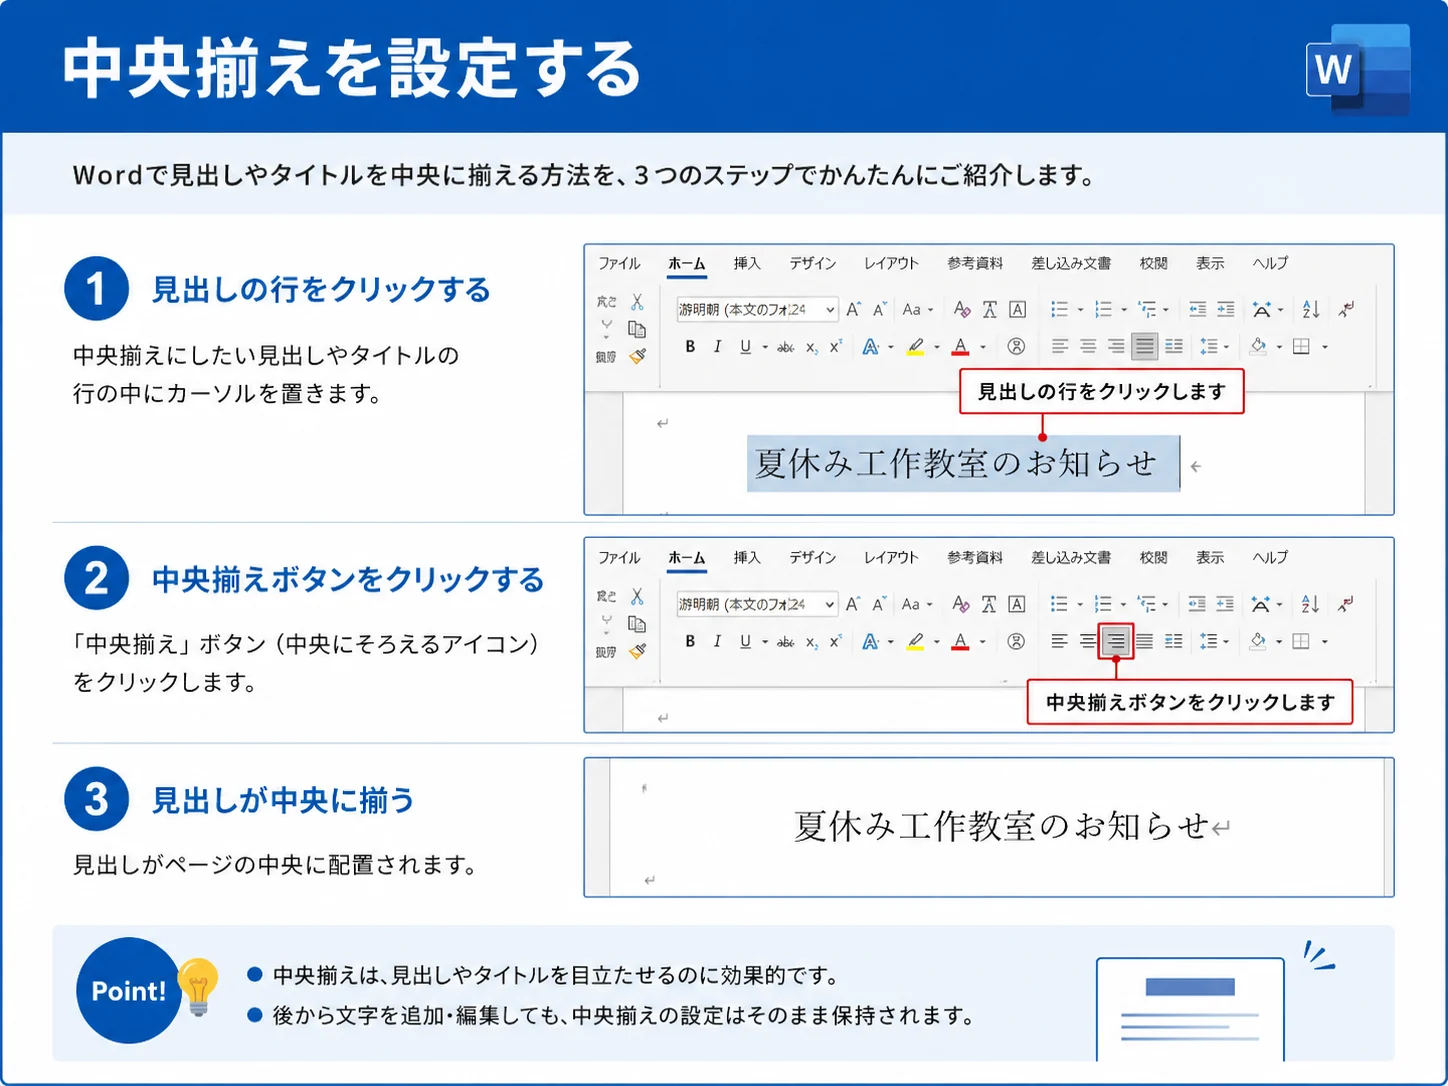The image size is (1448, 1086).
Task: Open underline style arrow in step 1 ribbon
Action: coord(765,348)
